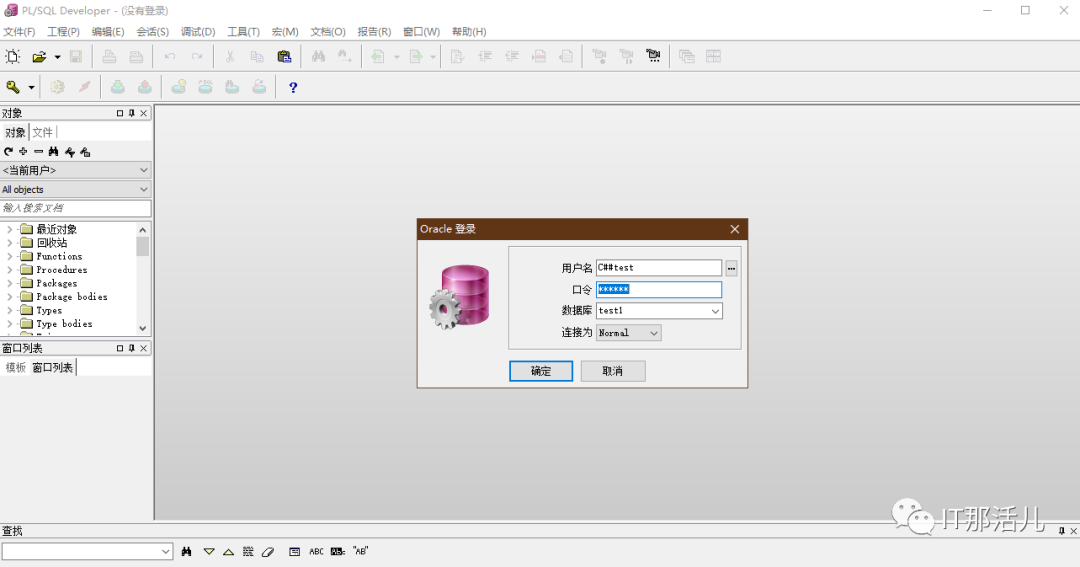1080x567 pixels.
Task: Switch to the 模板 tab
Action: tap(16, 367)
